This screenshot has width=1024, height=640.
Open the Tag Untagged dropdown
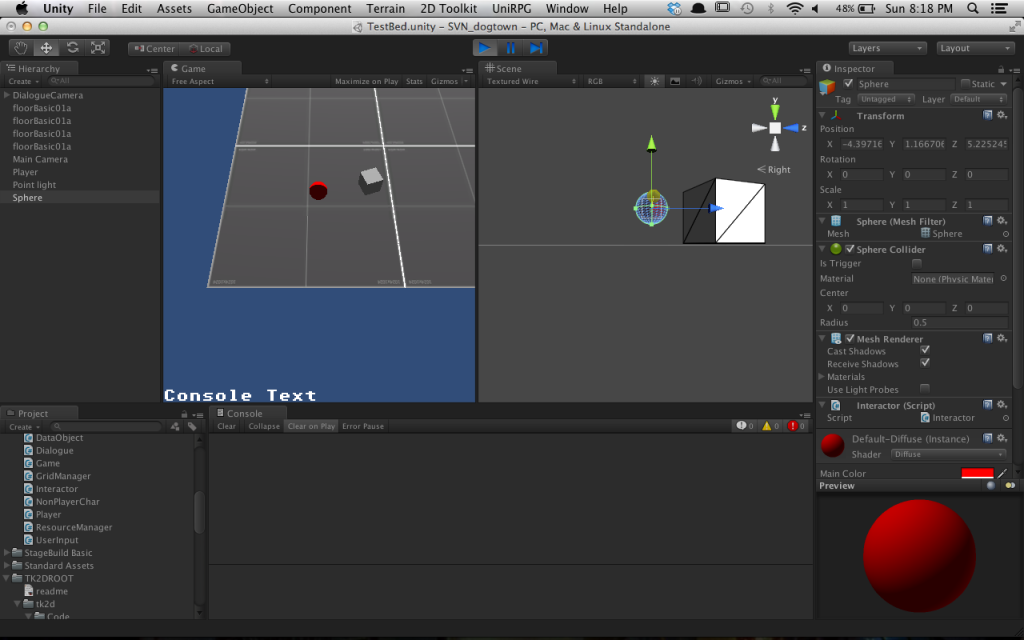click(886, 99)
